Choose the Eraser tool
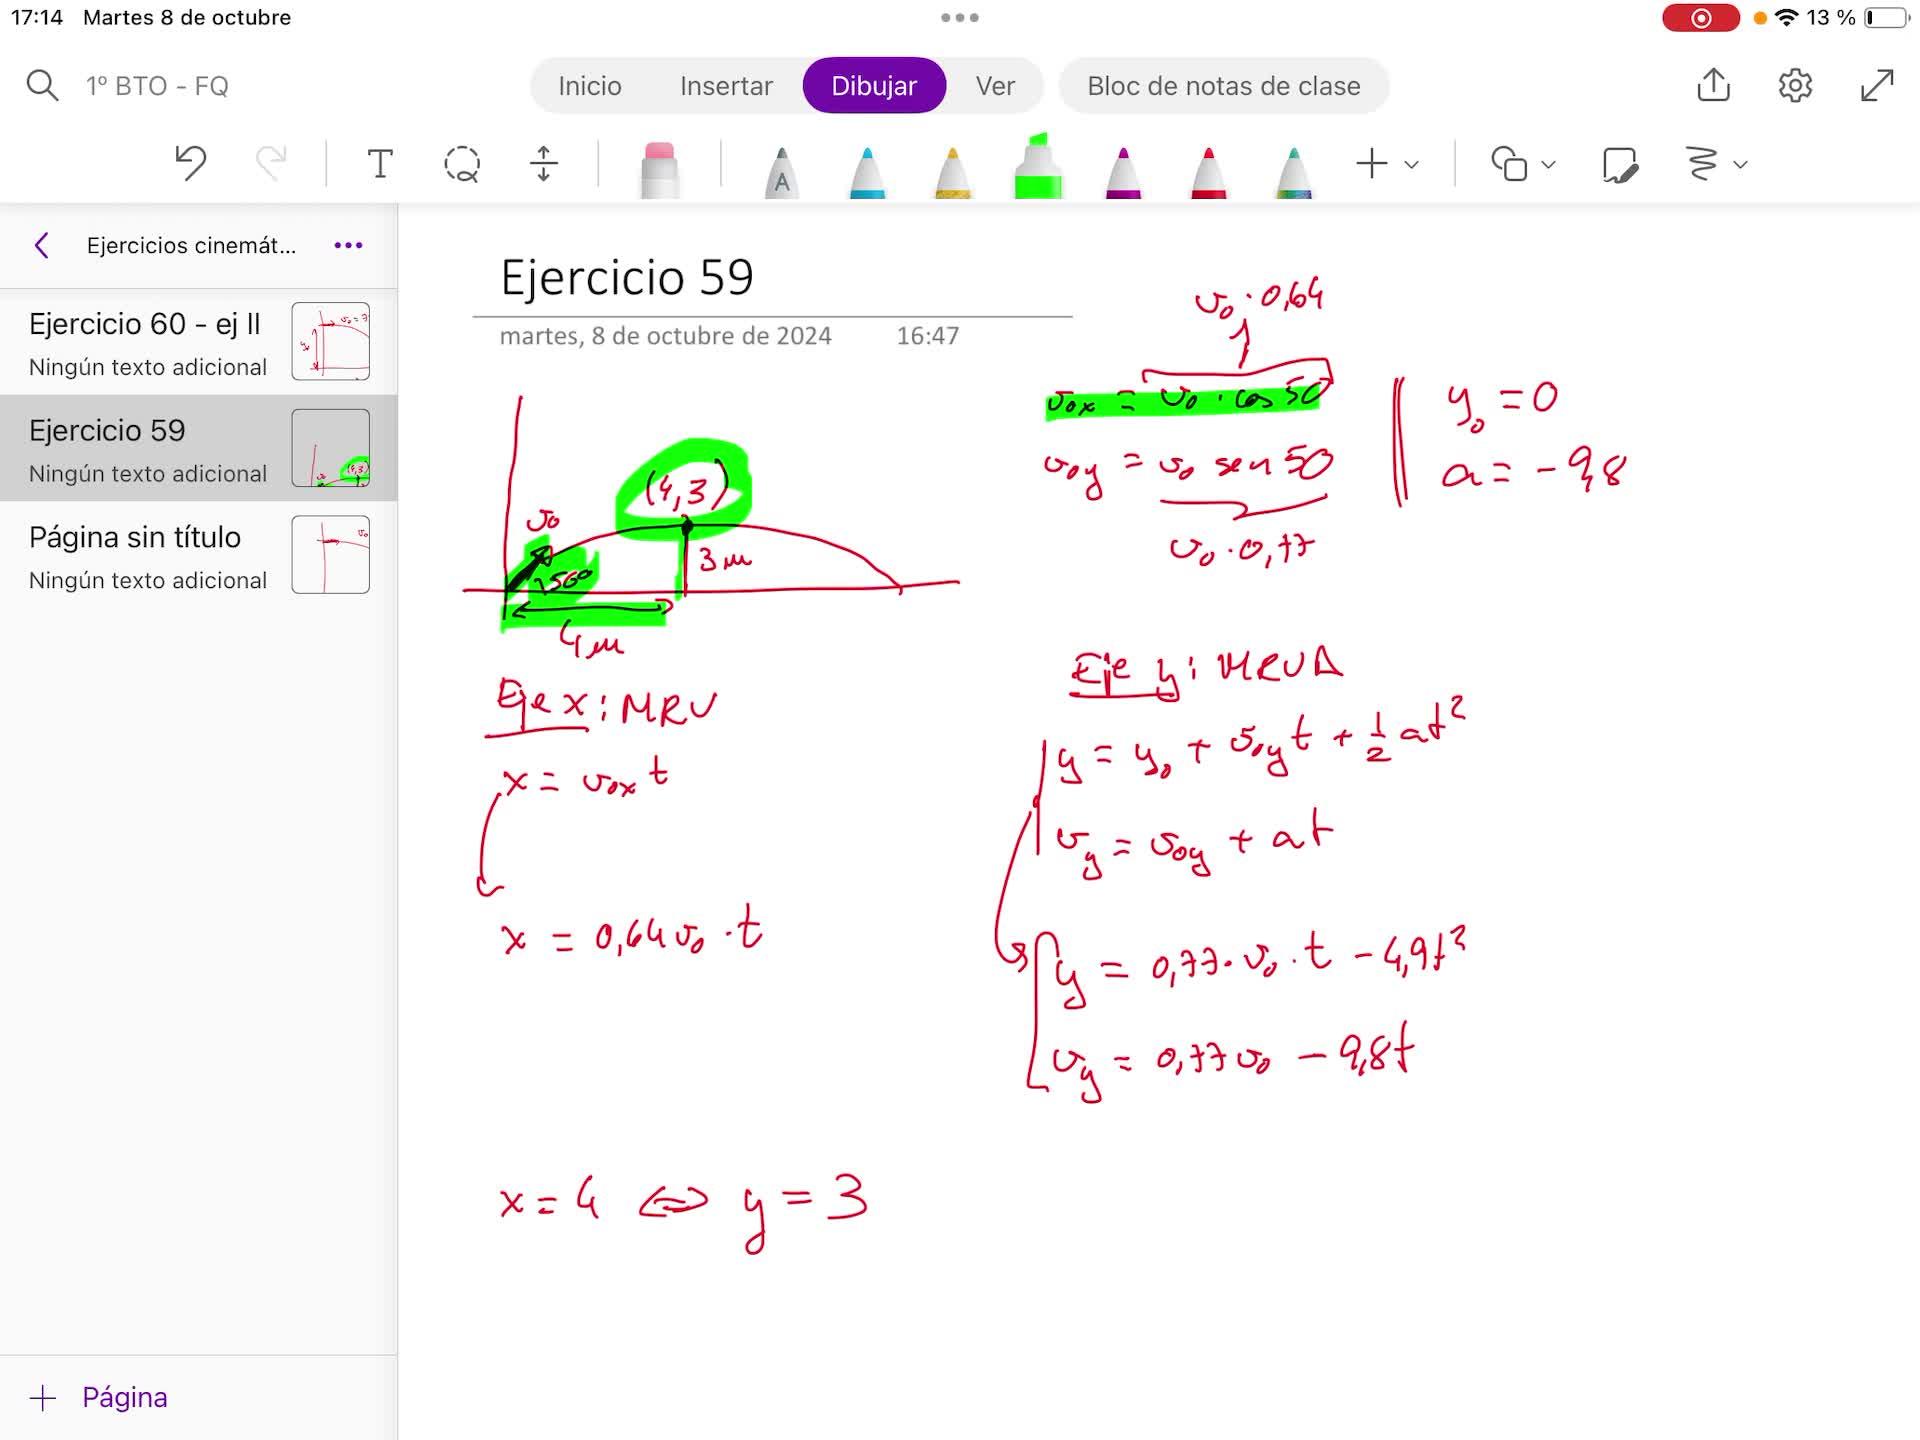This screenshot has height=1440, width=1920. click(x=659, y=169)
